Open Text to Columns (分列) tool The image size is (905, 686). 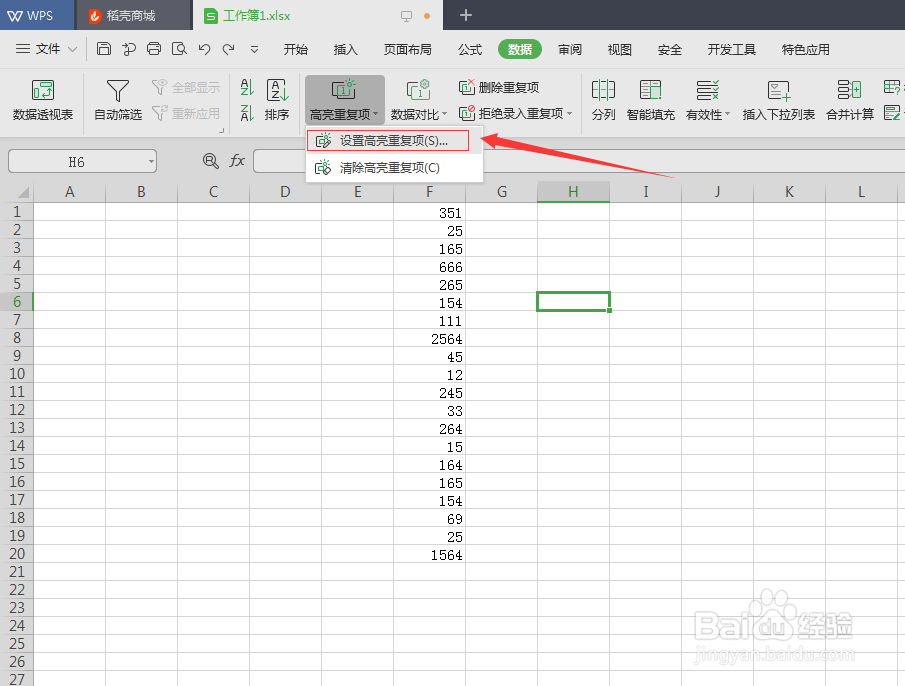pos(603,100)
